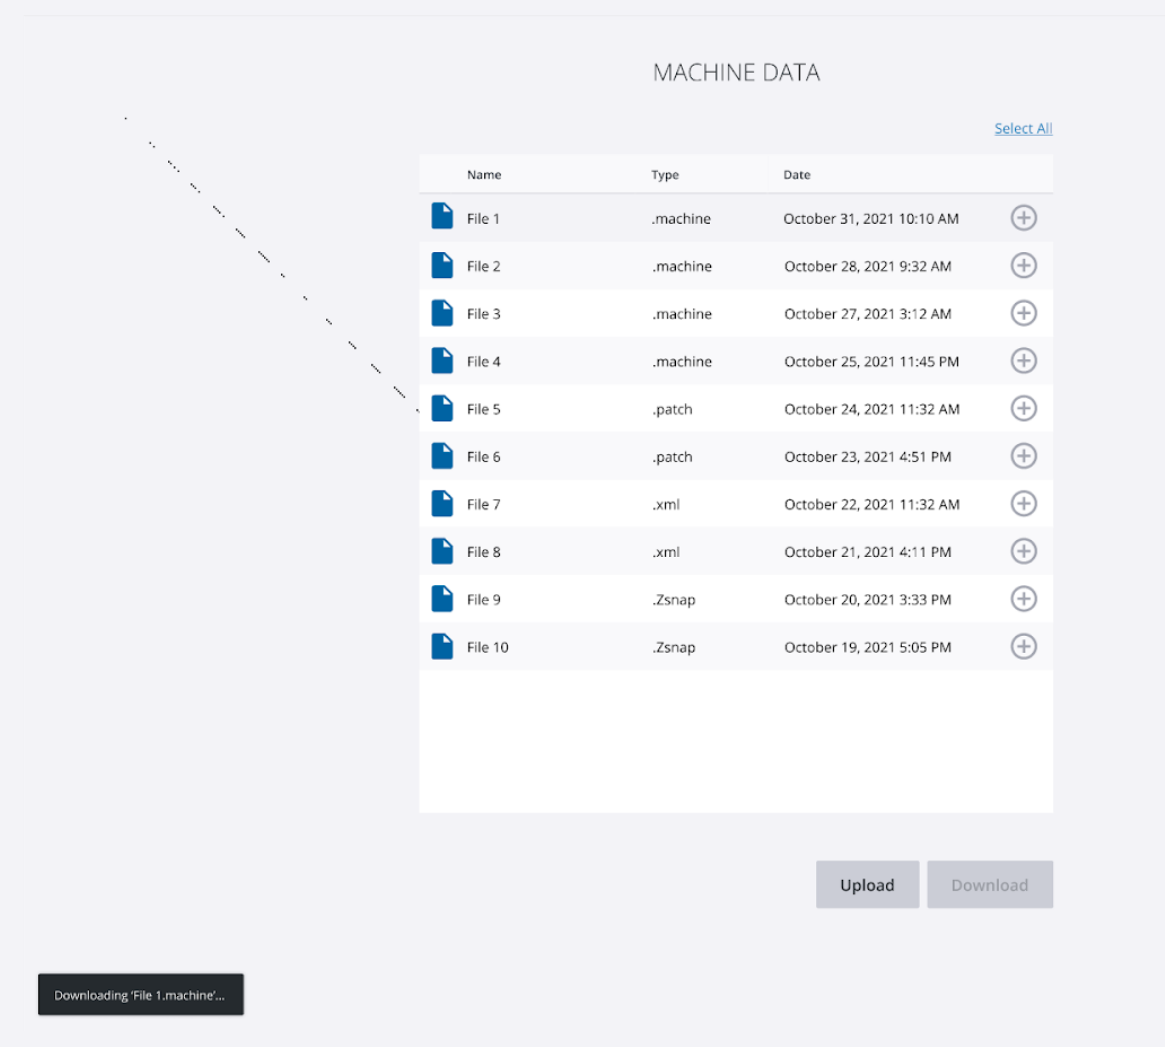The height and width of the screenshot is (1047, 1165).
Task: Click the blue file icon of File 7
Action: tap(442, 502)
